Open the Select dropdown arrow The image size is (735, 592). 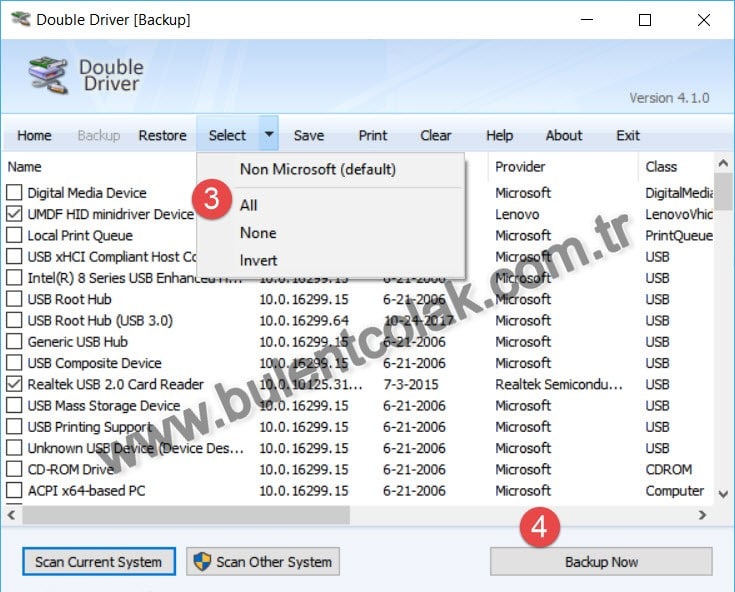pyautogui.click(x=268, y=135)
